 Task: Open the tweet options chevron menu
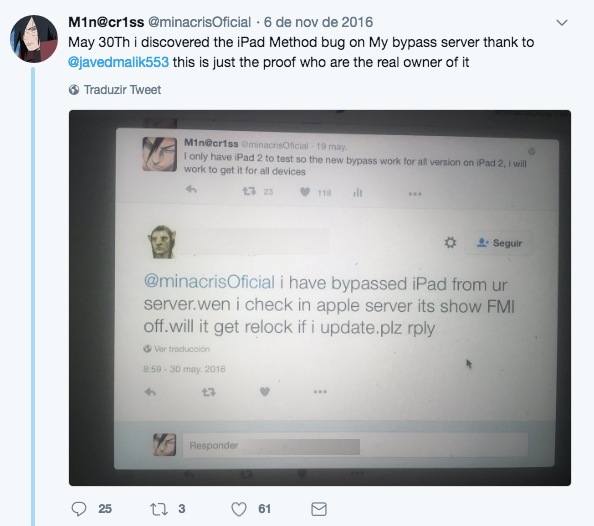pos(562,23)
